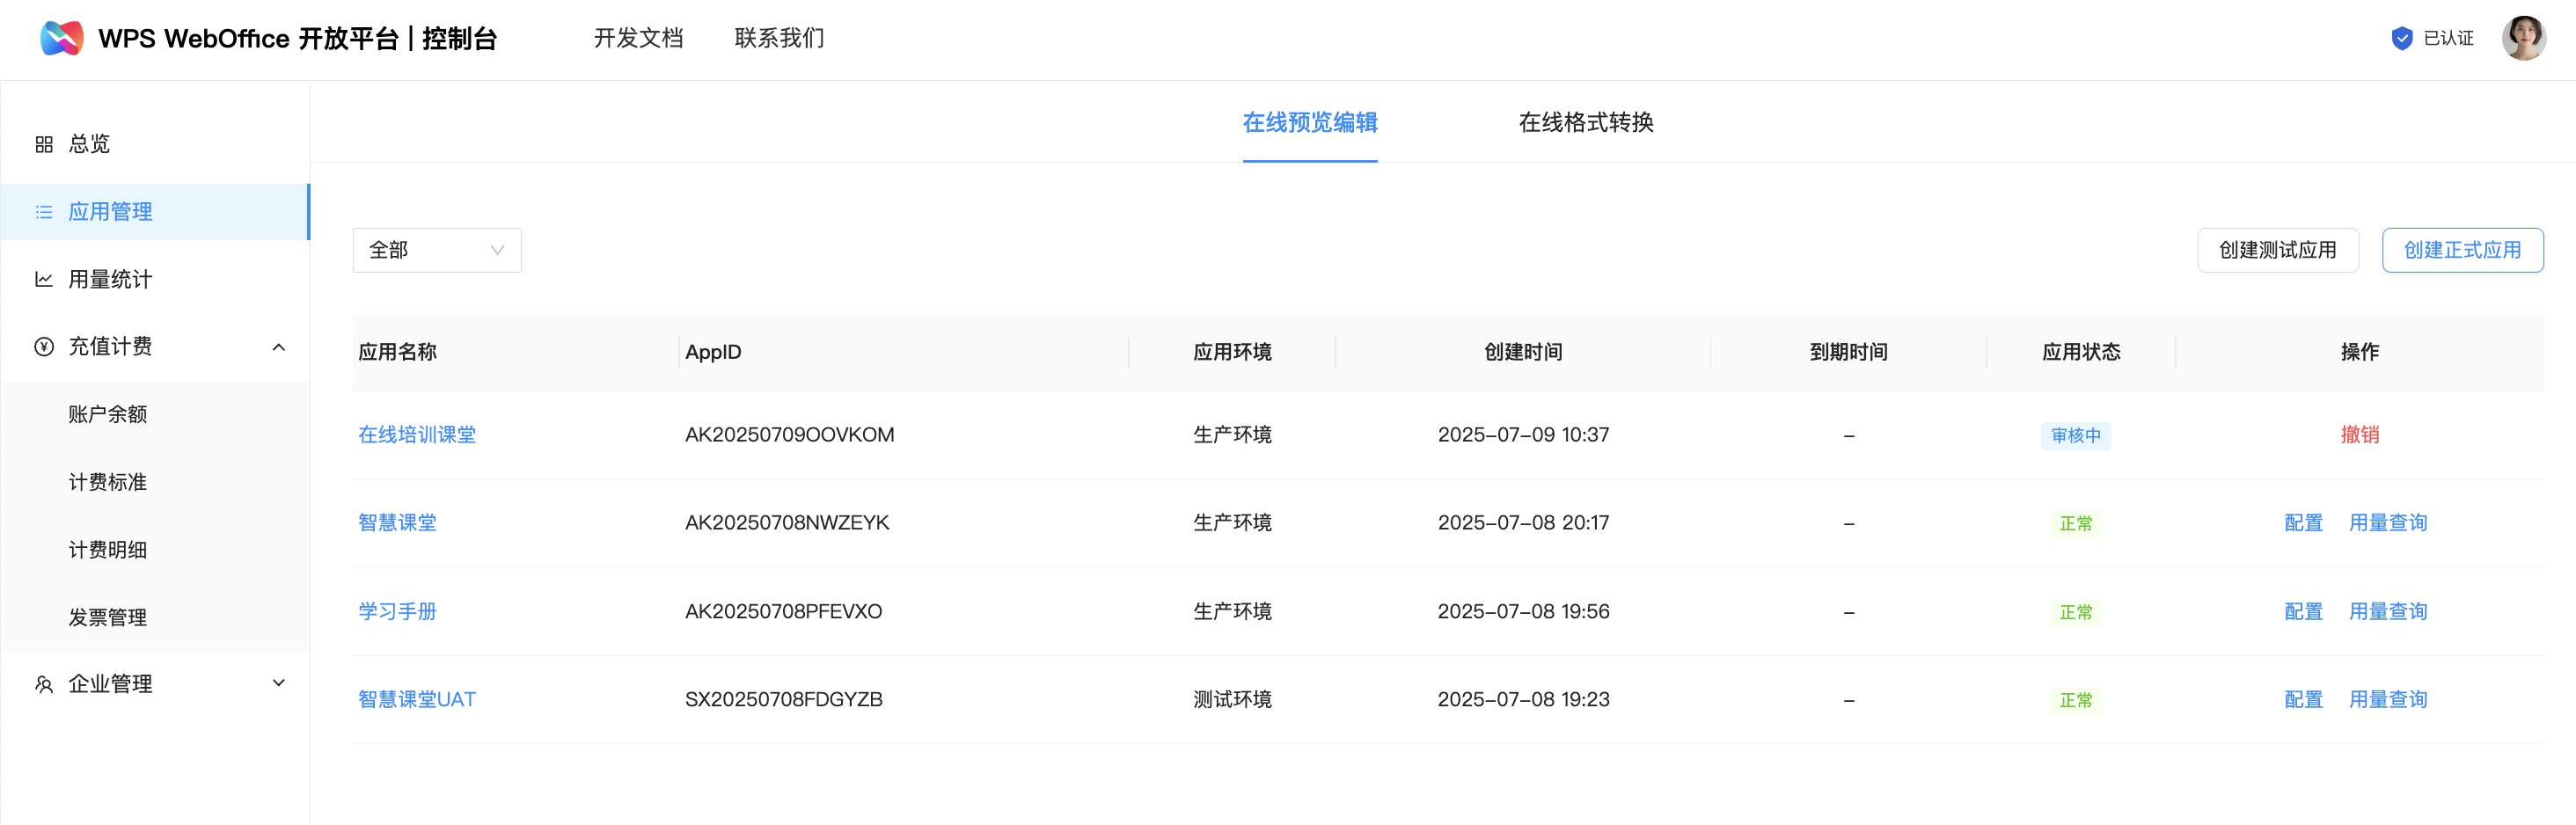Click the verified shield badge icon
Image resolution: width=2576 pixels, height=825 pixels.
click(x=2401, y=38)
